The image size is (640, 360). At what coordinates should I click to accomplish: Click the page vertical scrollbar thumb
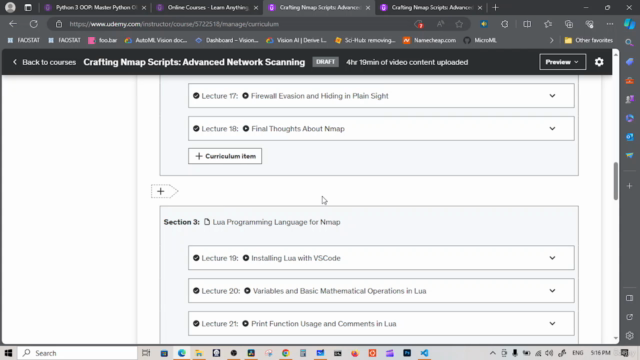pyautogui.click(x=616, y=181)
